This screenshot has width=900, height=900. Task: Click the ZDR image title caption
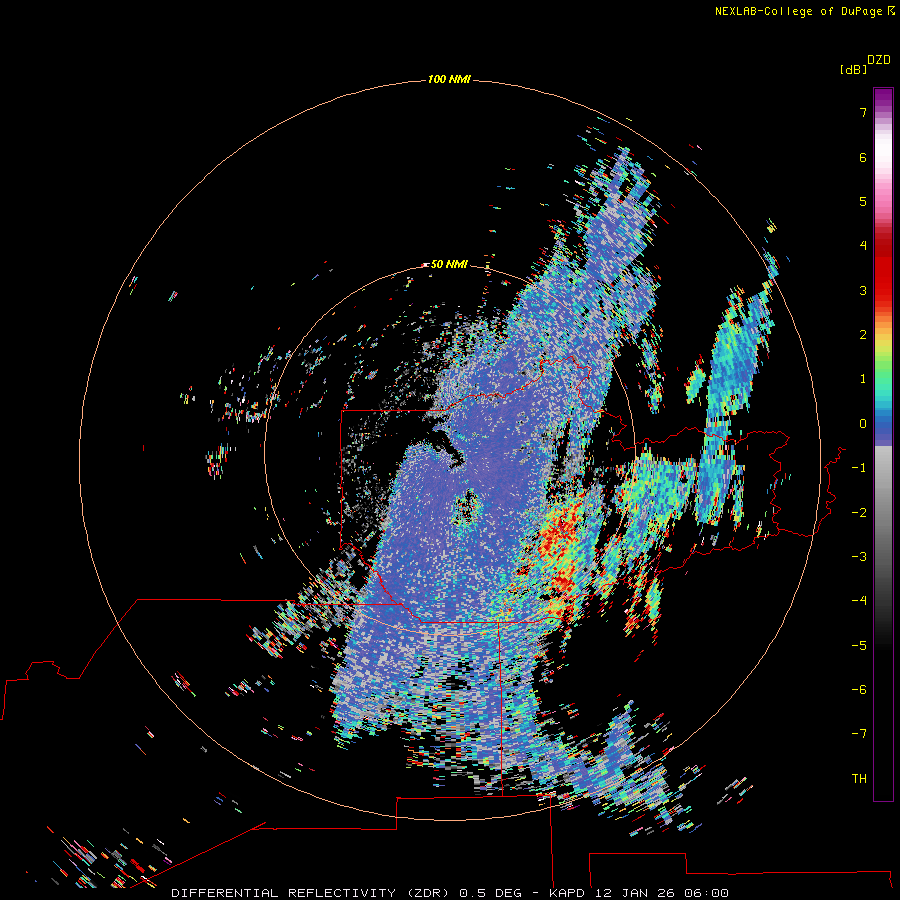click(450, 893)
